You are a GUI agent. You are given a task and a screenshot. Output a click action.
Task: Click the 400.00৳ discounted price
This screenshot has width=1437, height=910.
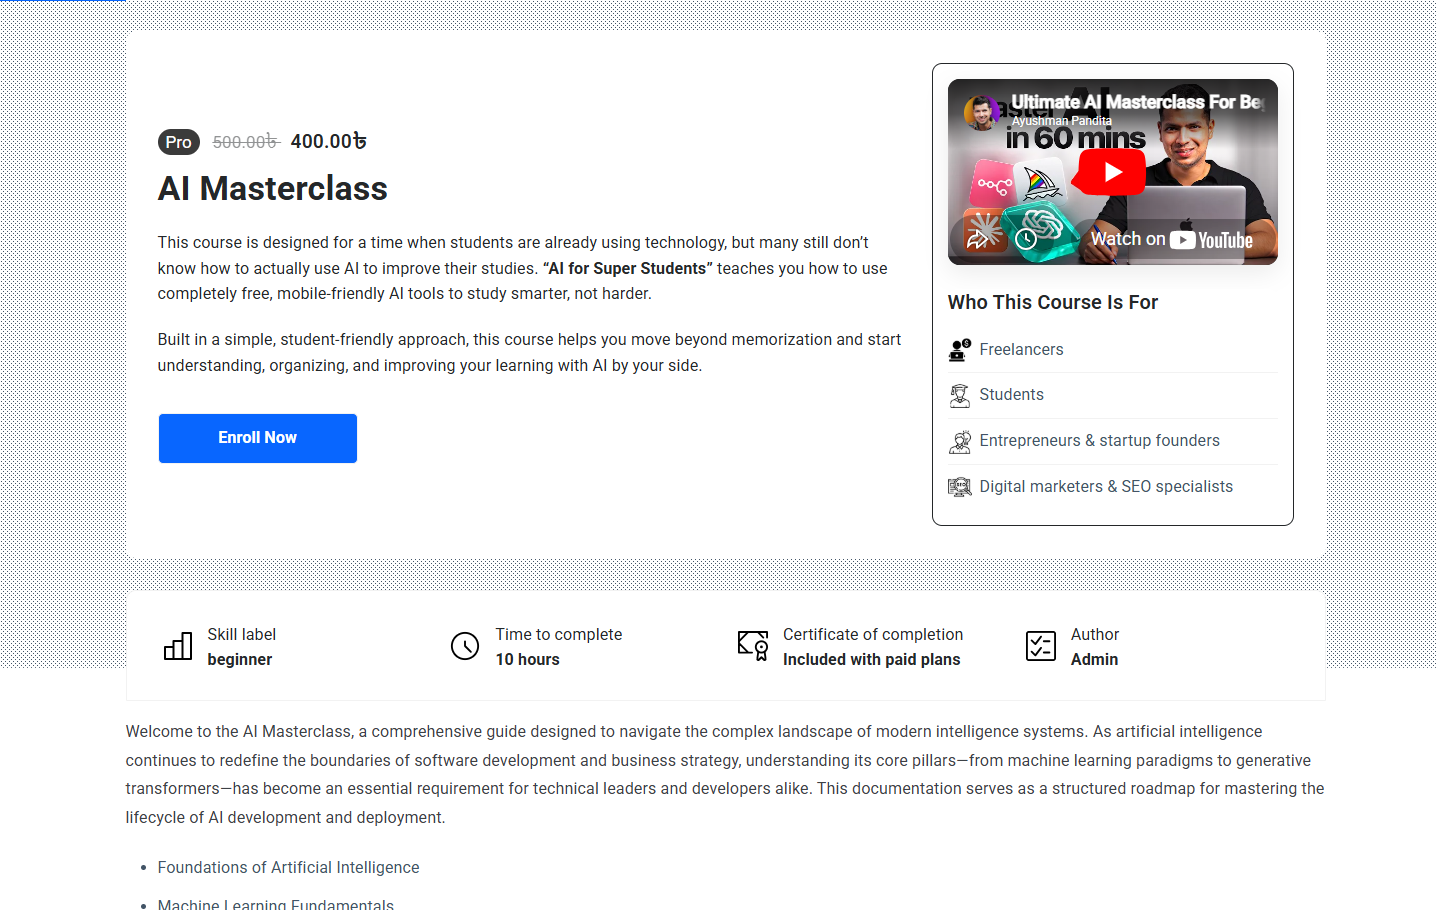329,141
